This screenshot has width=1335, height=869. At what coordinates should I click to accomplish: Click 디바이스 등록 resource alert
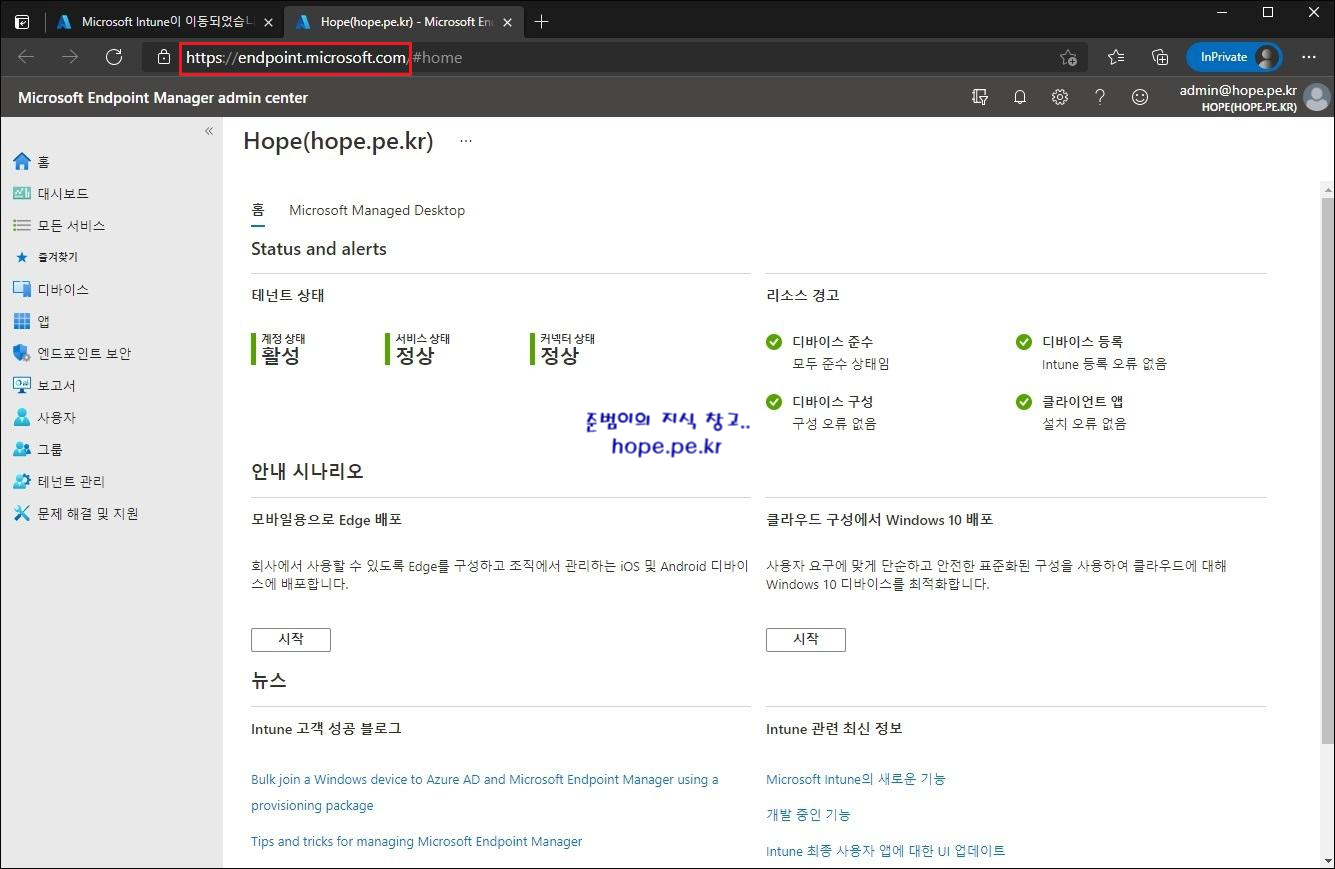[1092, 352]
